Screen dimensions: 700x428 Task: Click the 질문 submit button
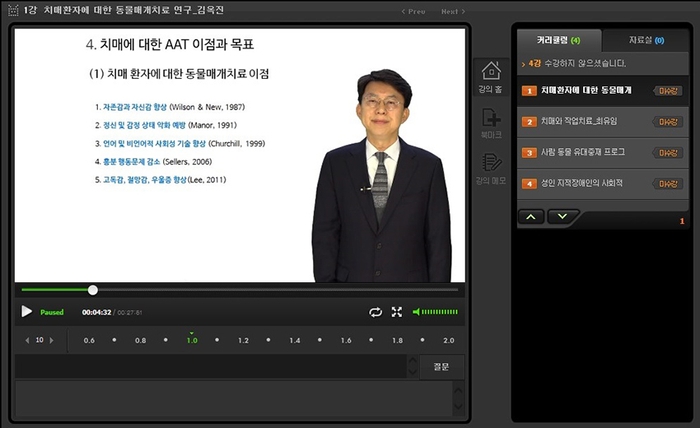[441, 367]
